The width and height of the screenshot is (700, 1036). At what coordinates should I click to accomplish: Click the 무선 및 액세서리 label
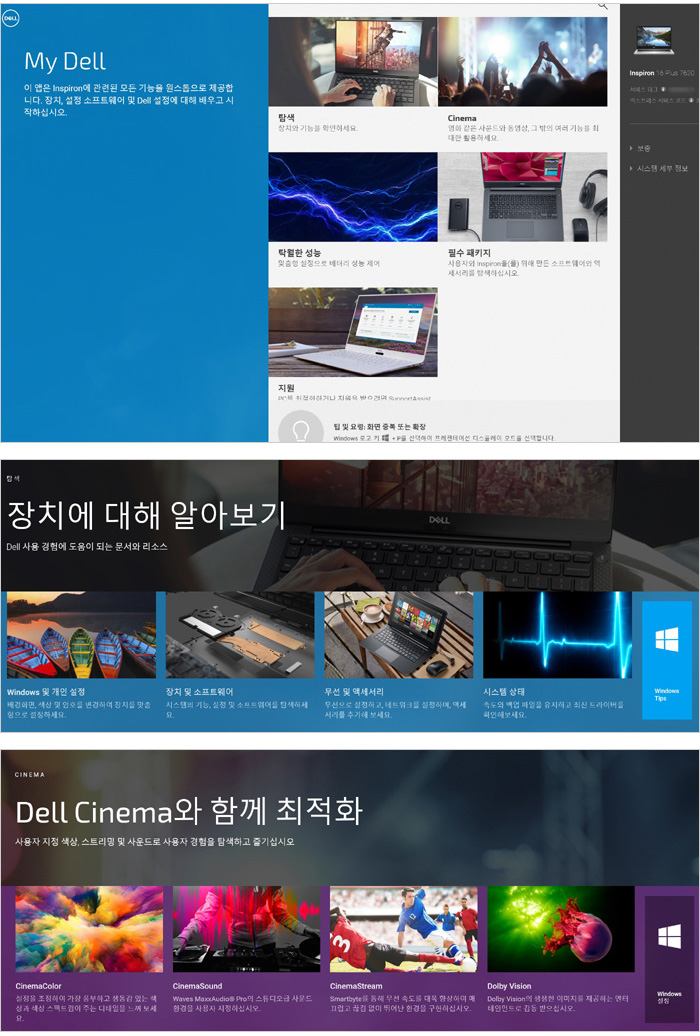pyautogui.click(x=354, y=692)
